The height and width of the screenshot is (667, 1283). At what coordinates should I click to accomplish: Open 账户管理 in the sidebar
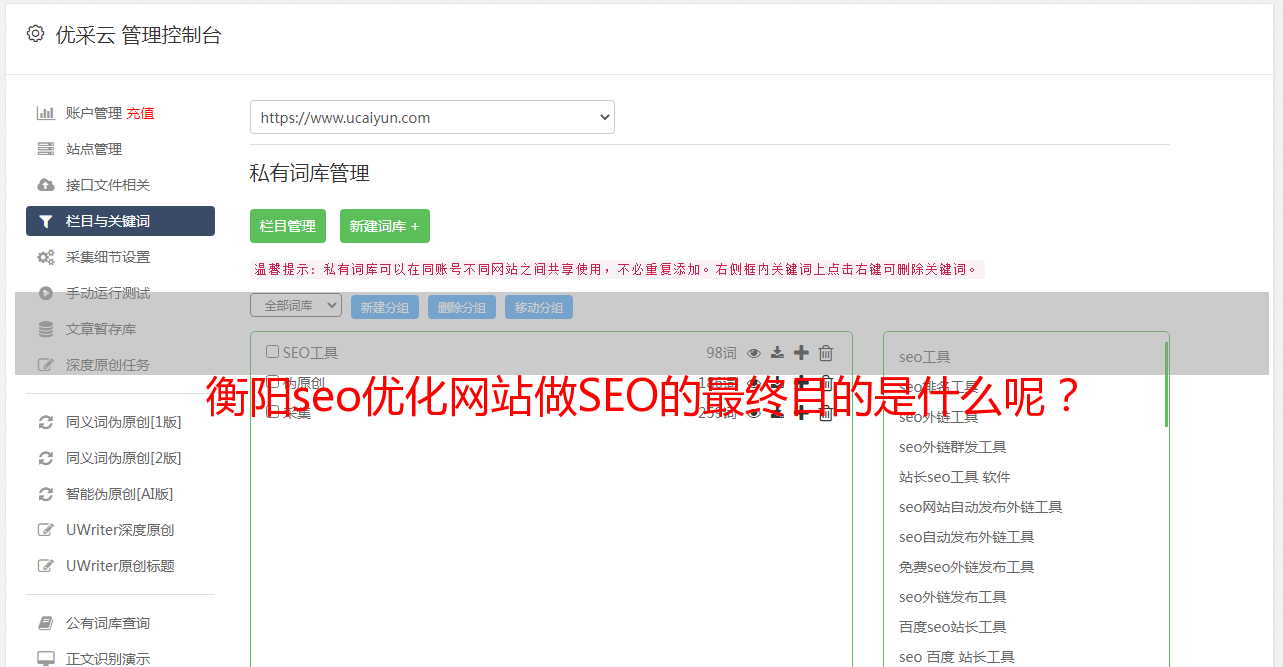point(94,113)
